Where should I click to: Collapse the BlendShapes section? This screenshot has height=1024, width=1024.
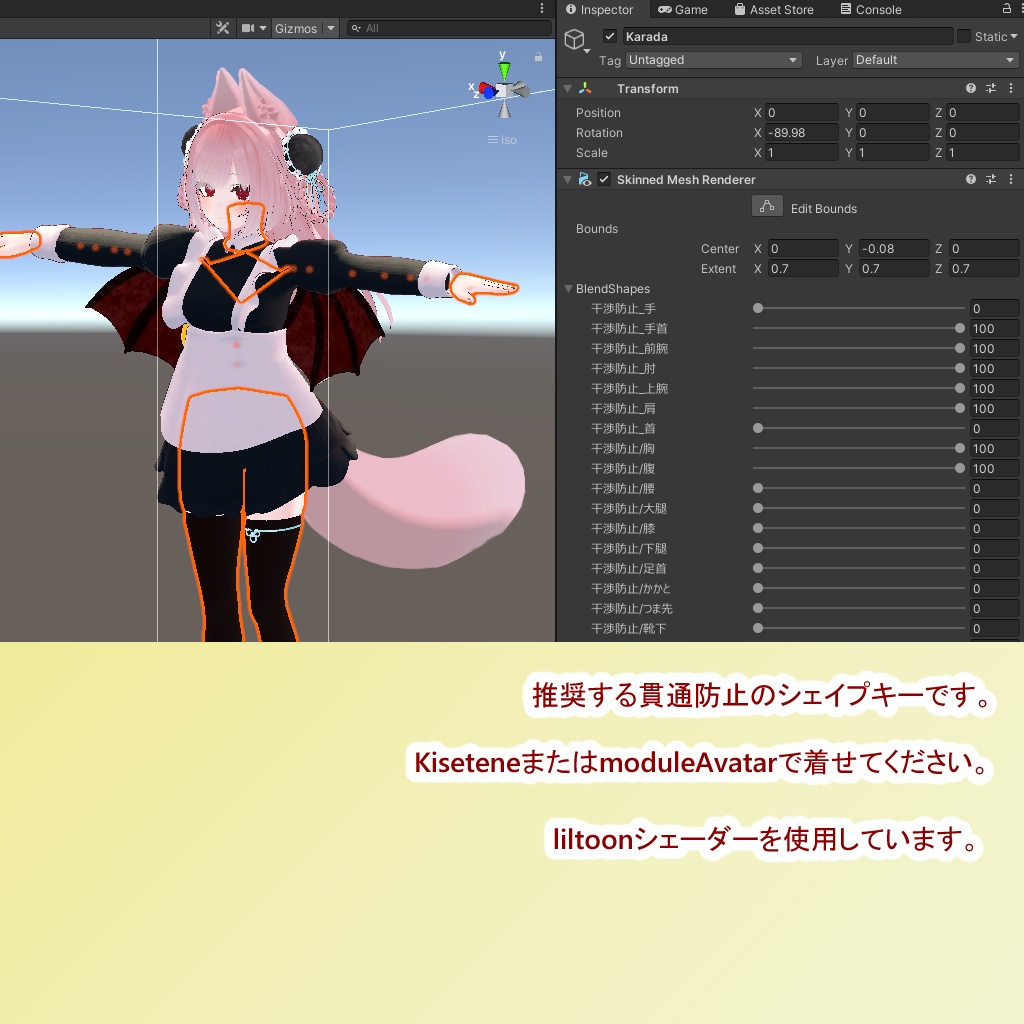coord(568,288)
